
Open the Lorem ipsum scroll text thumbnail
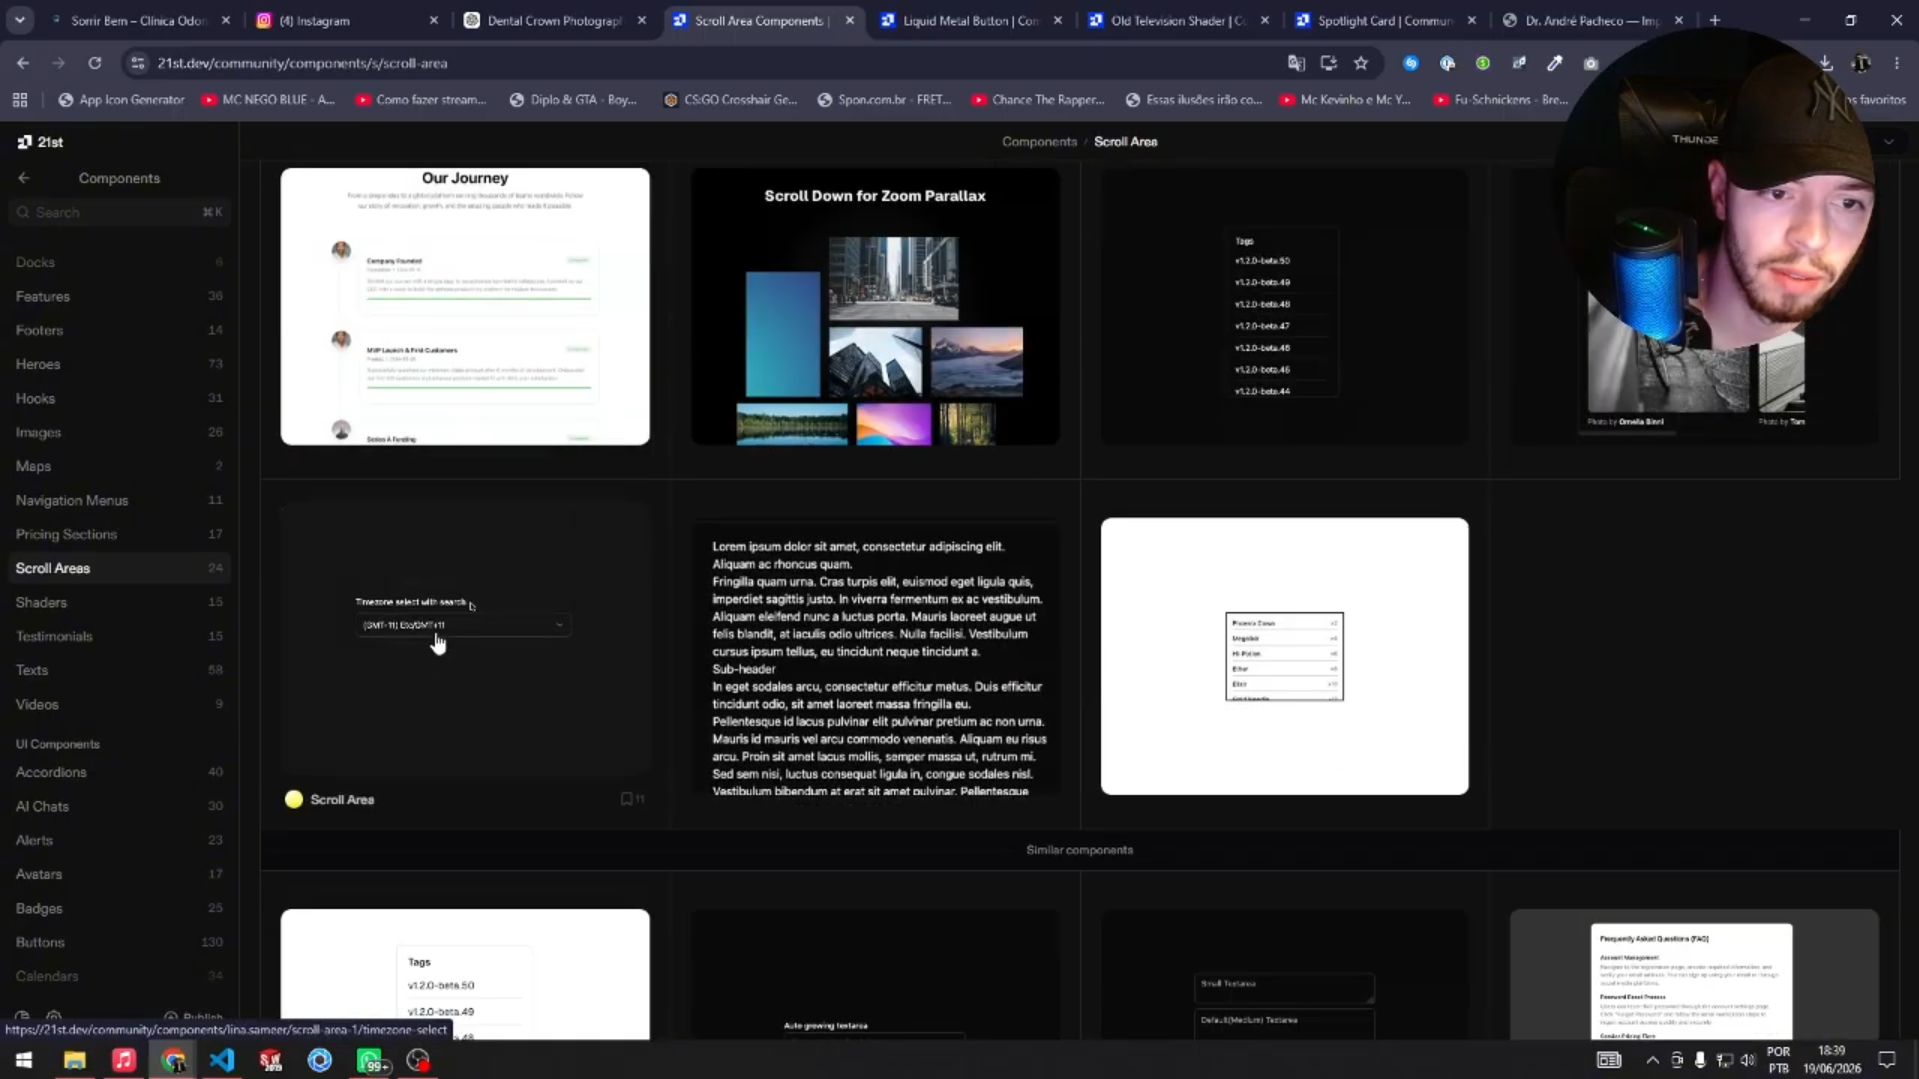point(875,656)
